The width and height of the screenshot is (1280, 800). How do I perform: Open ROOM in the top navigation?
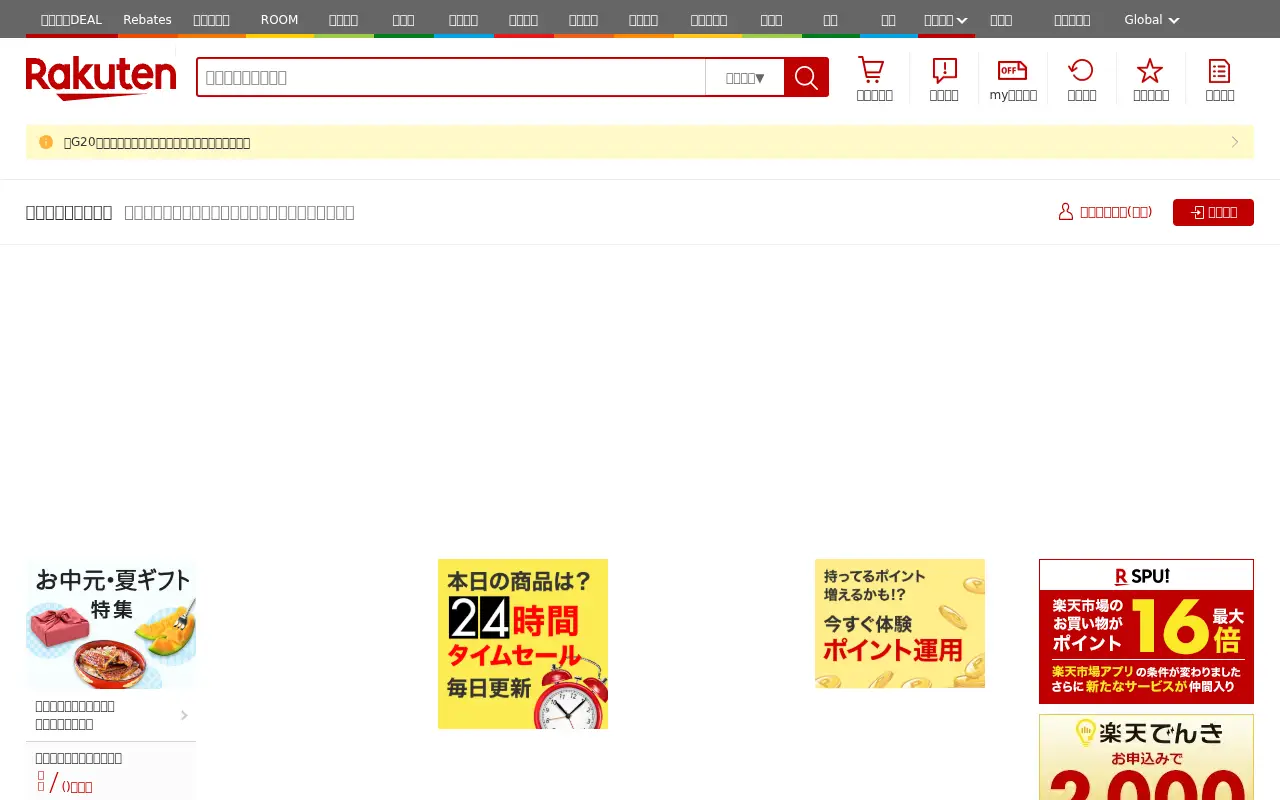pyautogui.click(x=280, y=20)
